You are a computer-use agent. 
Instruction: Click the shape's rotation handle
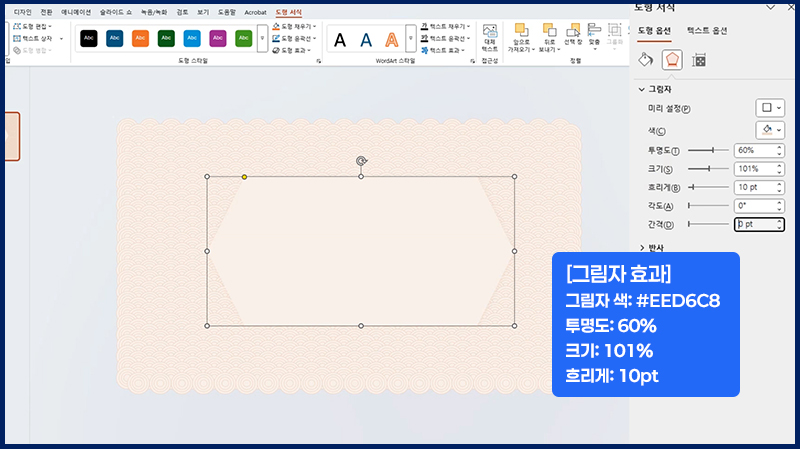[x=361, y=161]
